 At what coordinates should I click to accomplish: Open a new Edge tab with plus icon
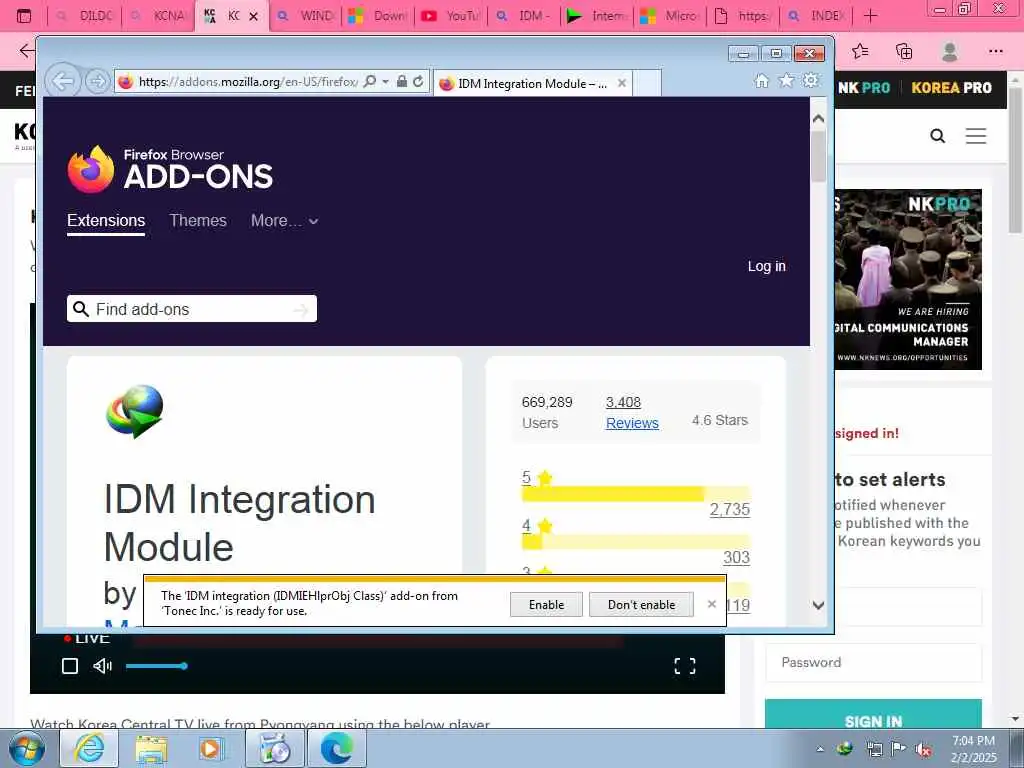[x=871, y=16]
